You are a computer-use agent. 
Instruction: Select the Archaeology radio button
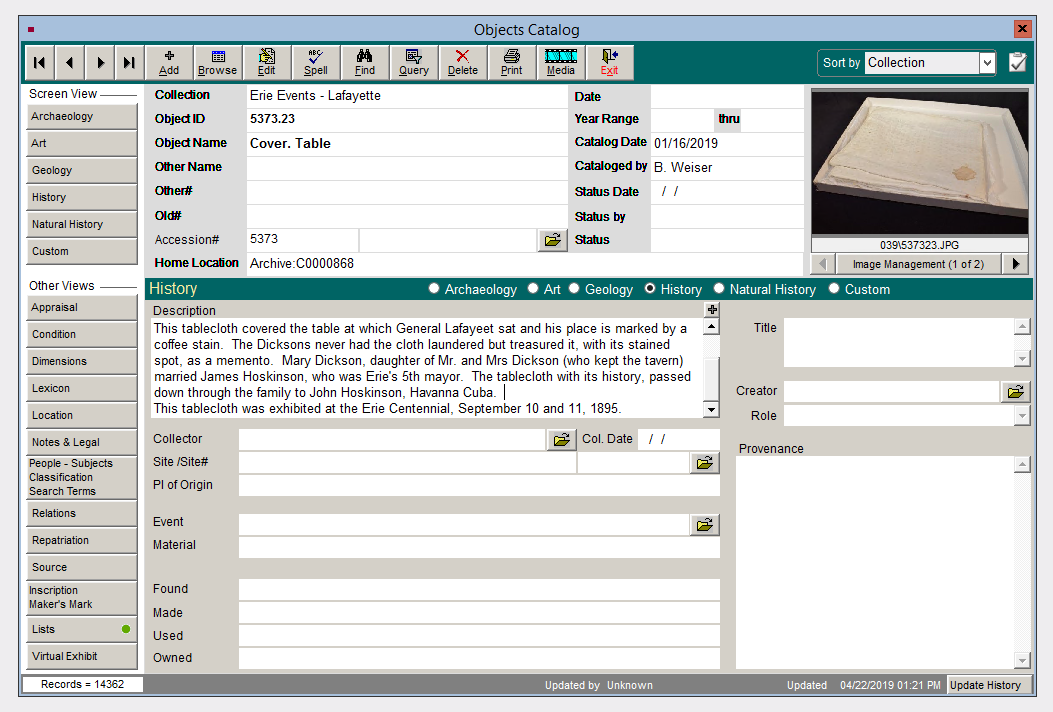(x=434, y=289)
